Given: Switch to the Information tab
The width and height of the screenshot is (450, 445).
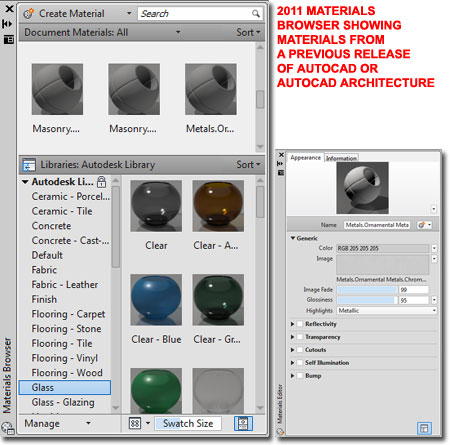Looking at the screenshot, I should point(341,158).
